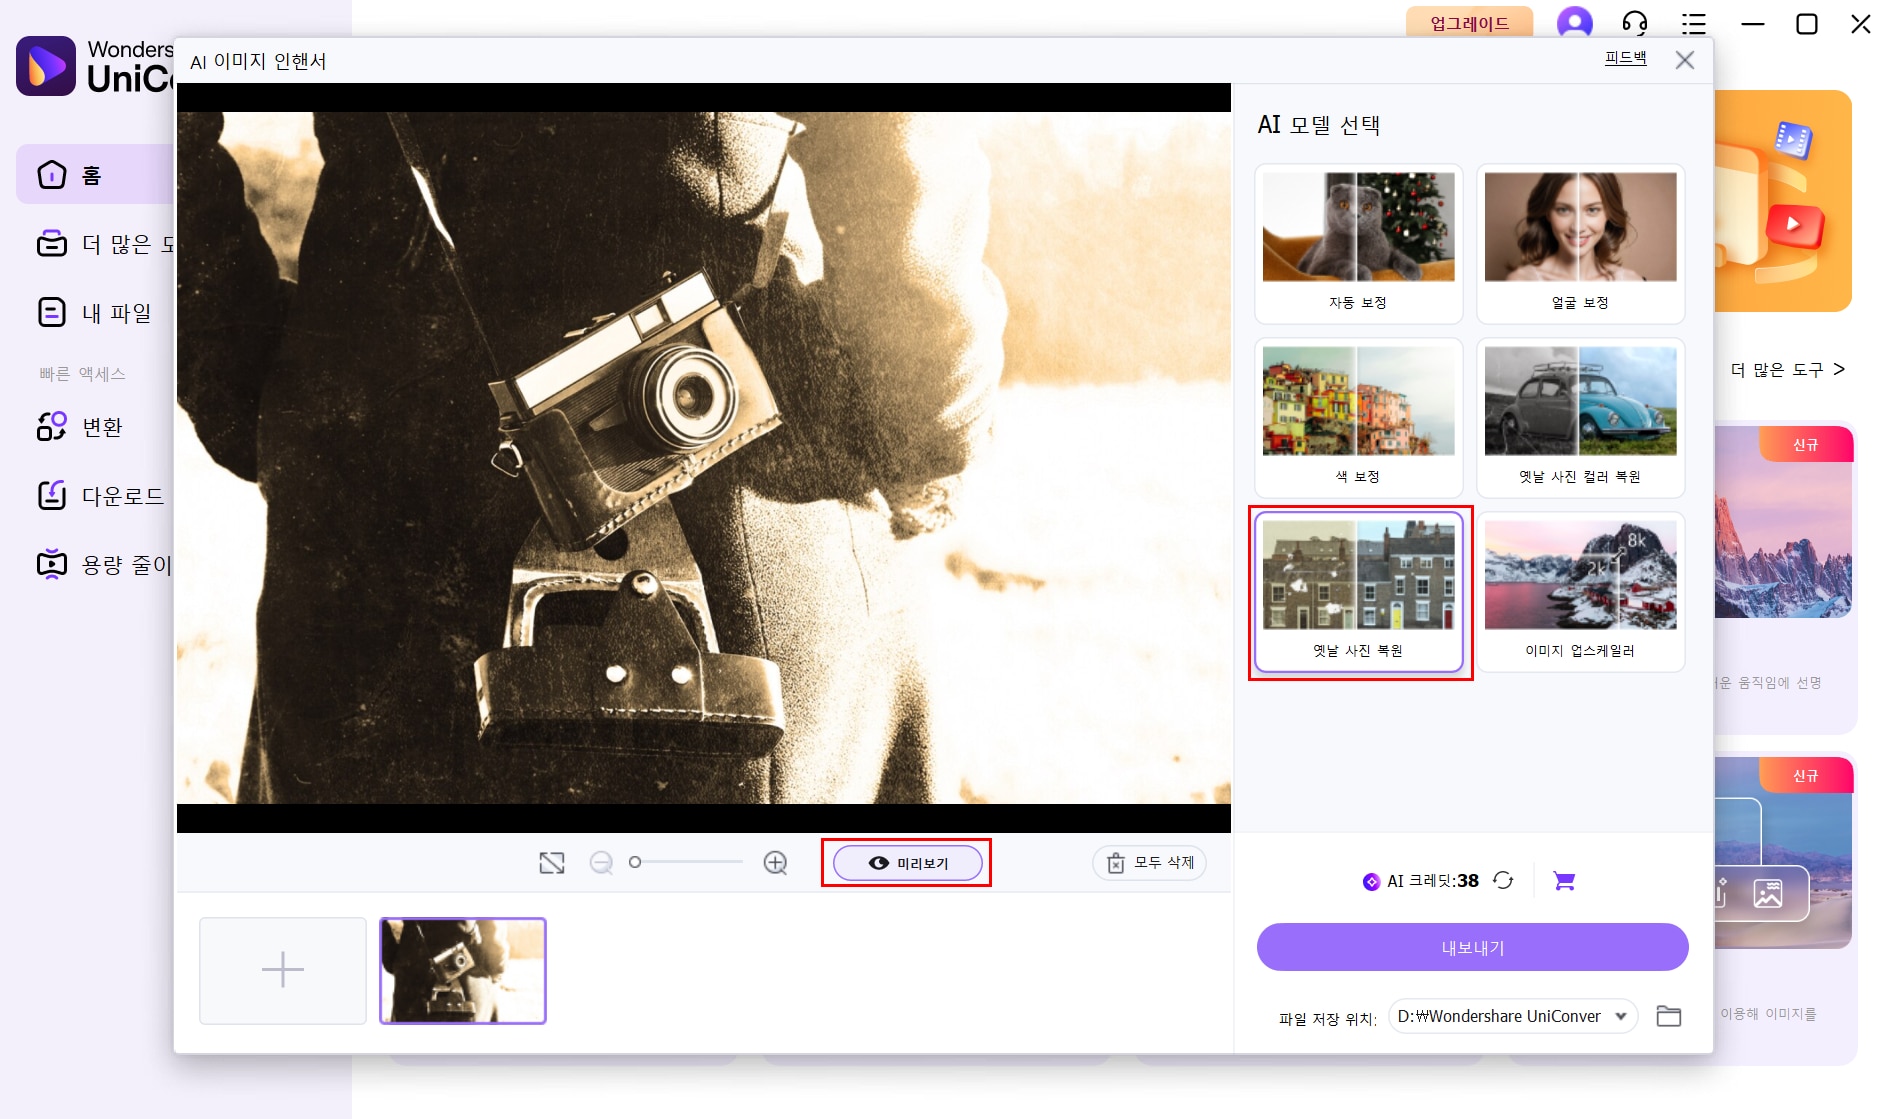Click the zoom level slider track
The height and width of the screenshot is (1119, 1887).
click(688, 862)
